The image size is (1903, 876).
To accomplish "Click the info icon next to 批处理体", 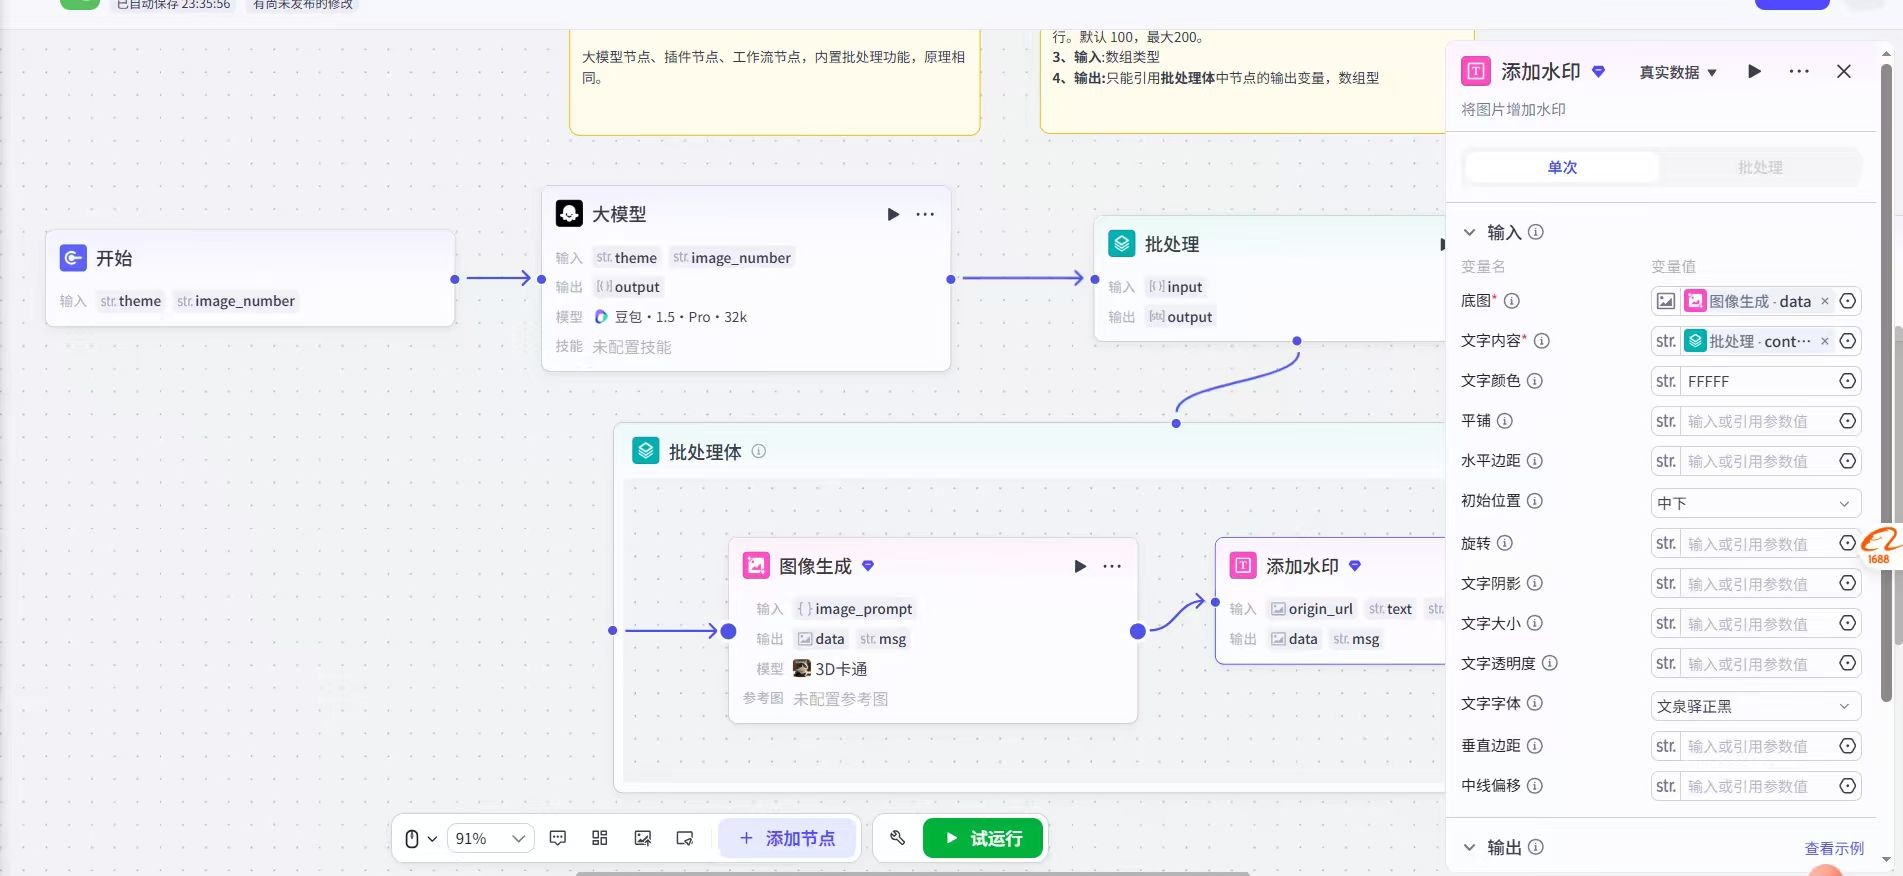I will (759, 451).
